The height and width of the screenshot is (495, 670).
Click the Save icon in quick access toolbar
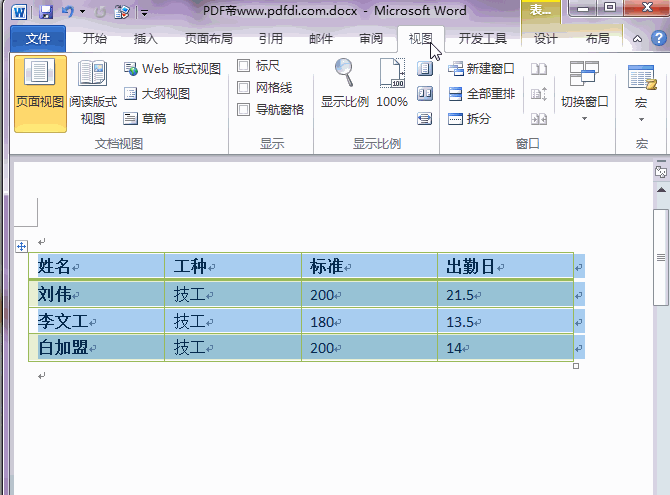coord(45,12)
